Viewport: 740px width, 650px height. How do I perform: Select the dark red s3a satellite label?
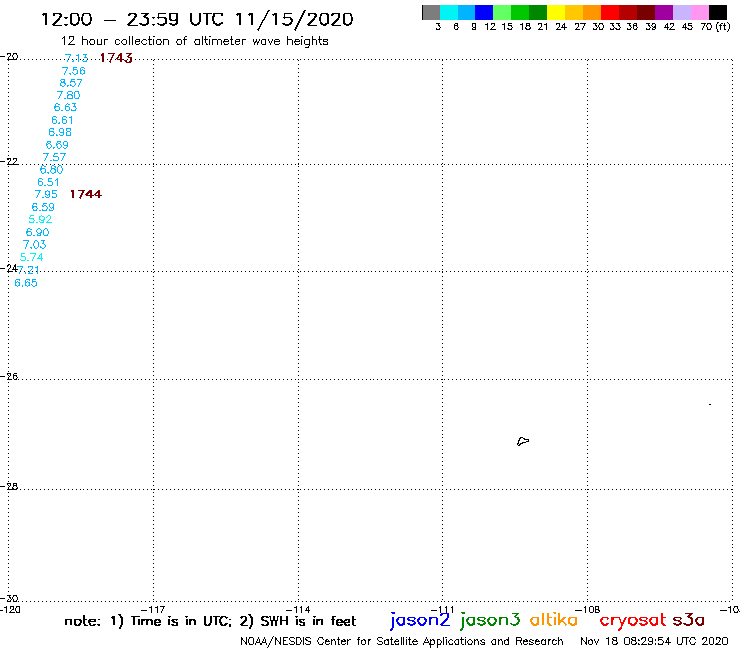tap(689, 620)
